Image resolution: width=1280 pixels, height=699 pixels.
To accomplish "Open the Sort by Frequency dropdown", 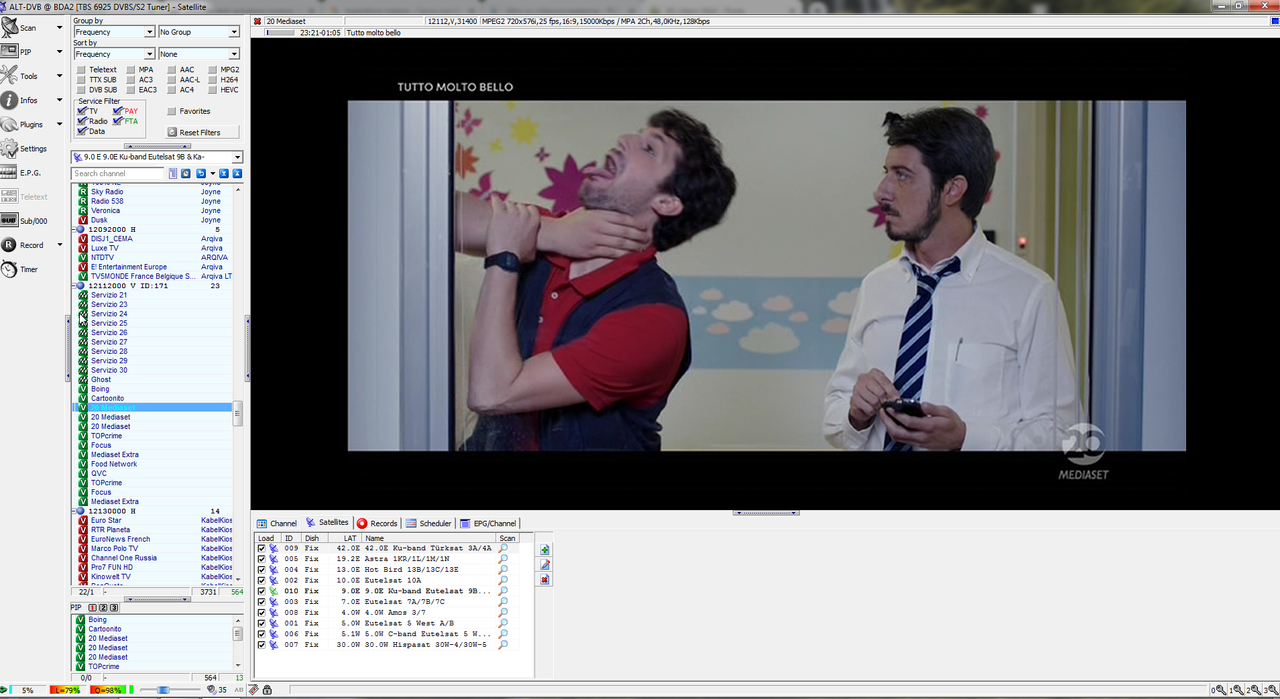I will click(114, 54).
